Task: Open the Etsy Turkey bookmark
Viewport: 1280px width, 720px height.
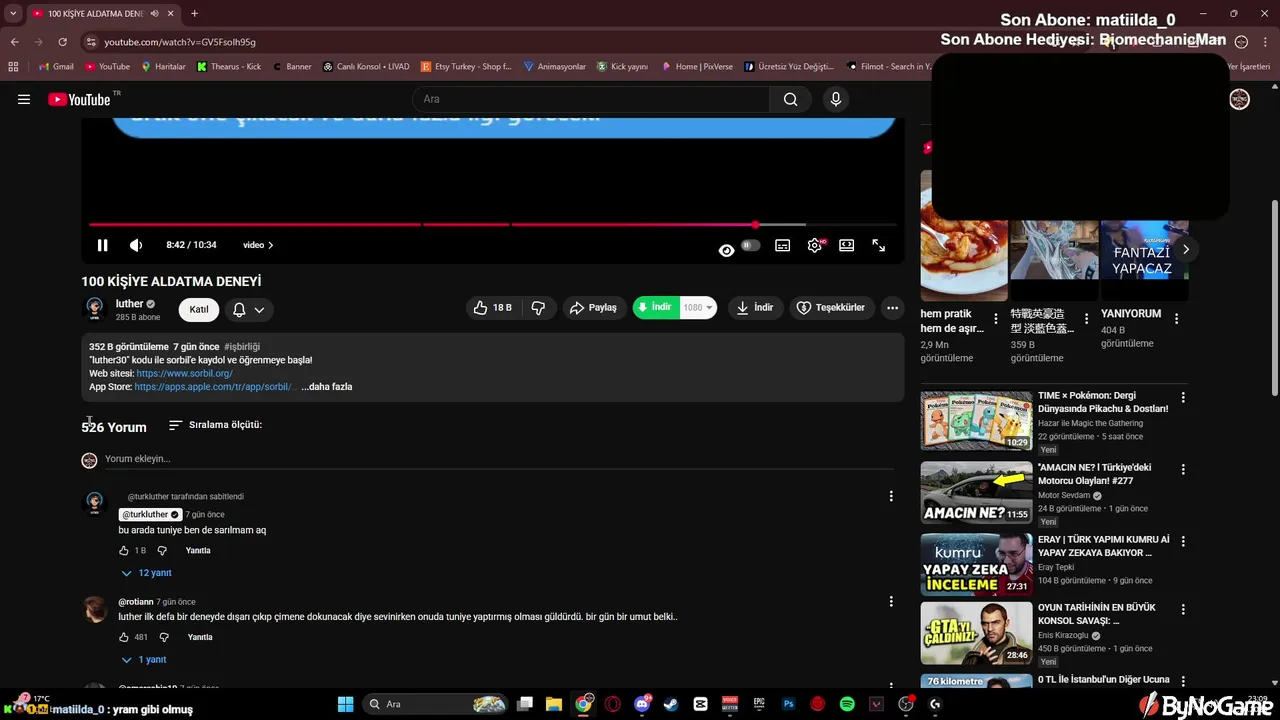Action: coord(466,67)
